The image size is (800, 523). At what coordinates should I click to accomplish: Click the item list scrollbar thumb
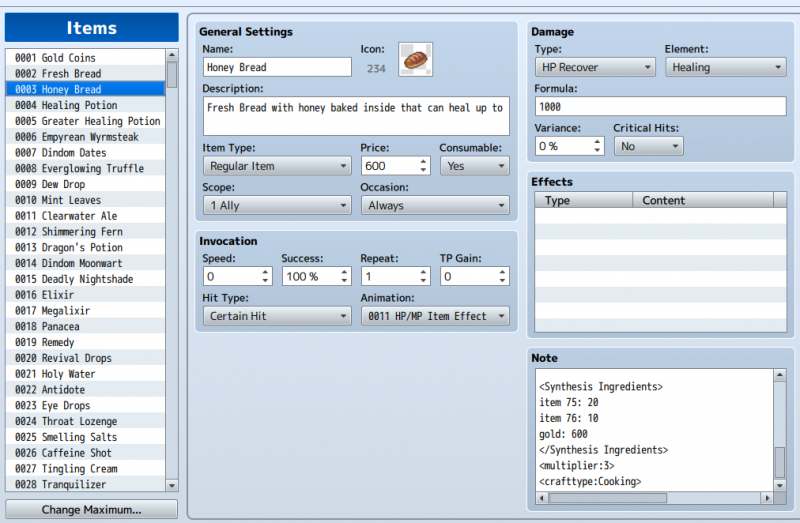(172, 74)
